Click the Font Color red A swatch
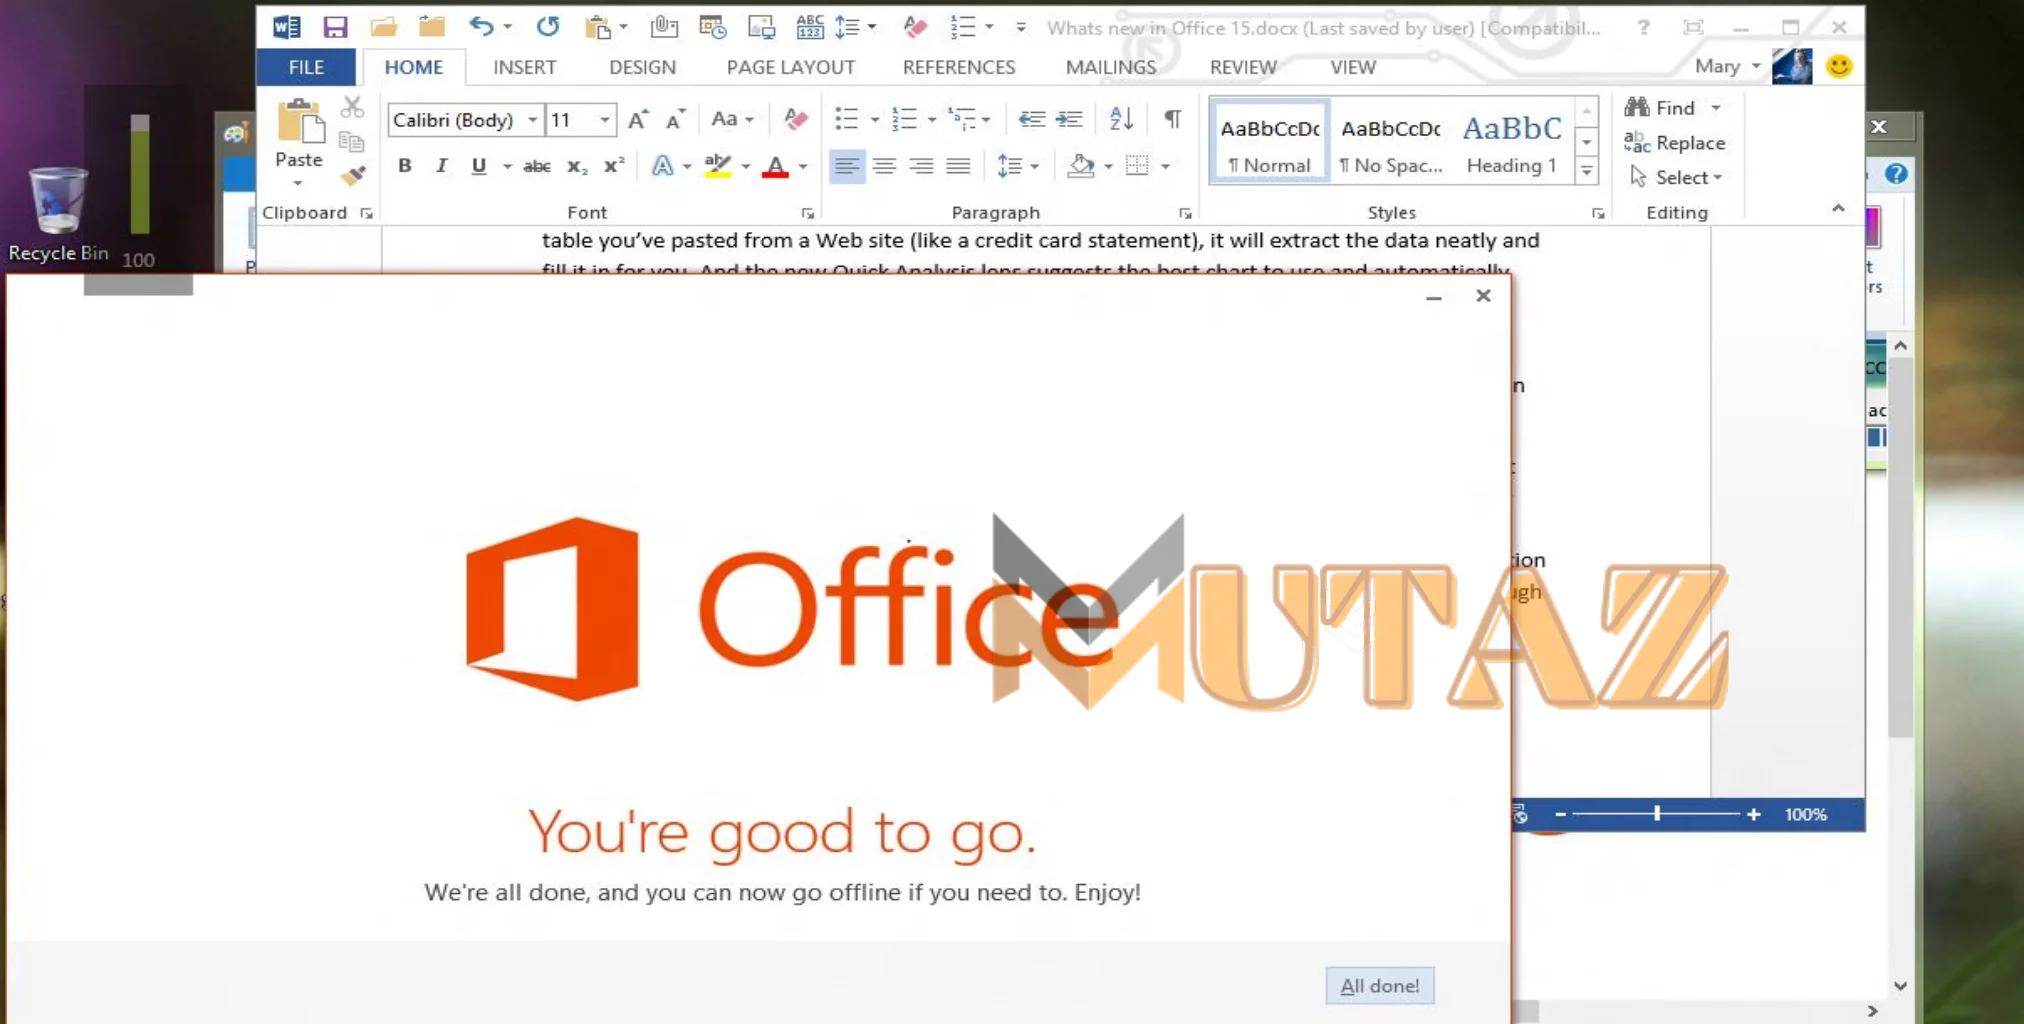Viewport: 2024px width, 1024px height. coord(775,166)
